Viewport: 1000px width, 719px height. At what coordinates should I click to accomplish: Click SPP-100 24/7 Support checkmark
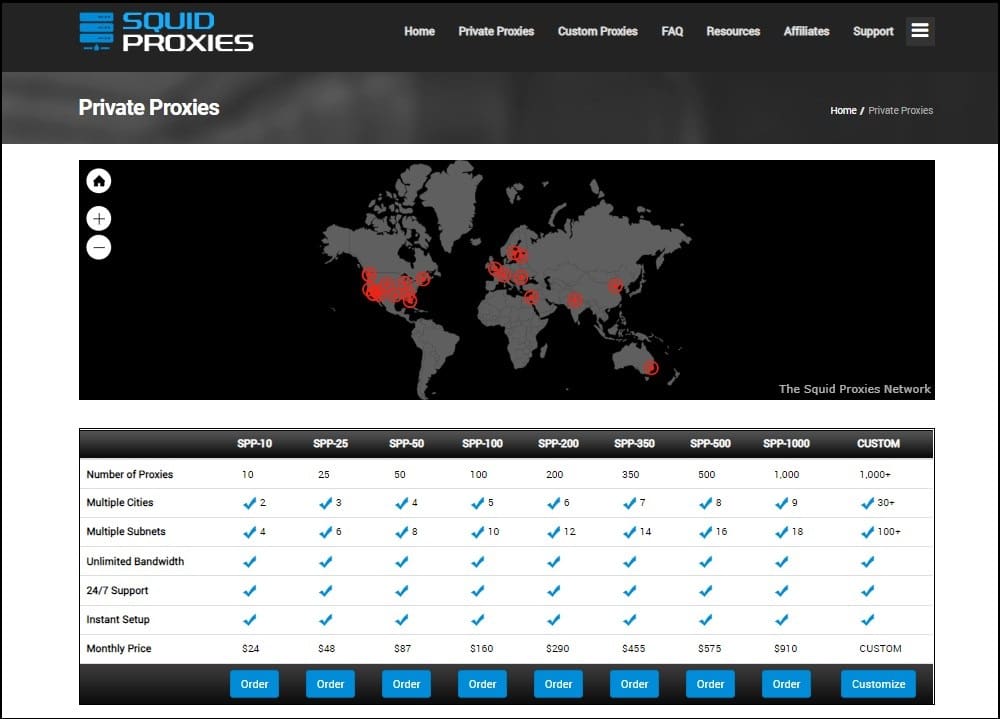[x=477, y=591]
